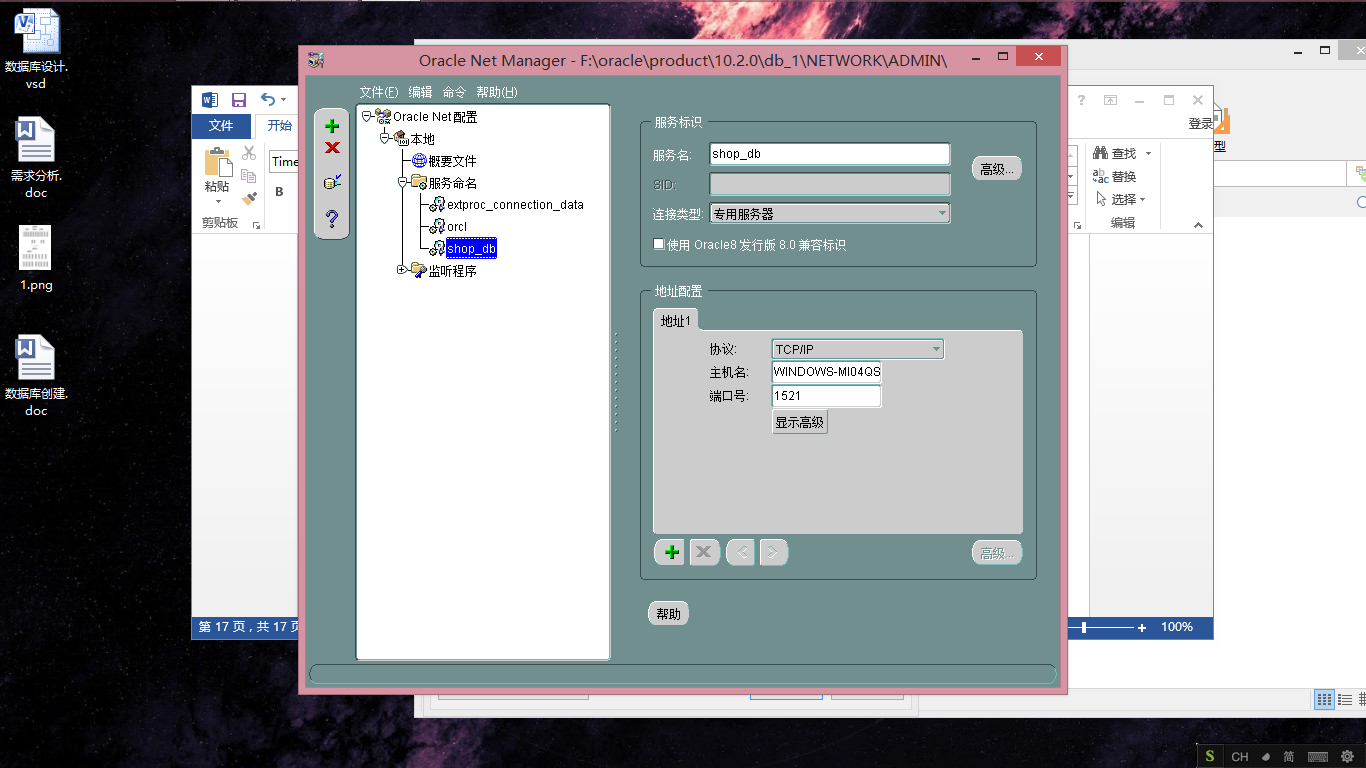Toggle the Oracle8 8.0 compatible identifier checkbox

[658, 244]
